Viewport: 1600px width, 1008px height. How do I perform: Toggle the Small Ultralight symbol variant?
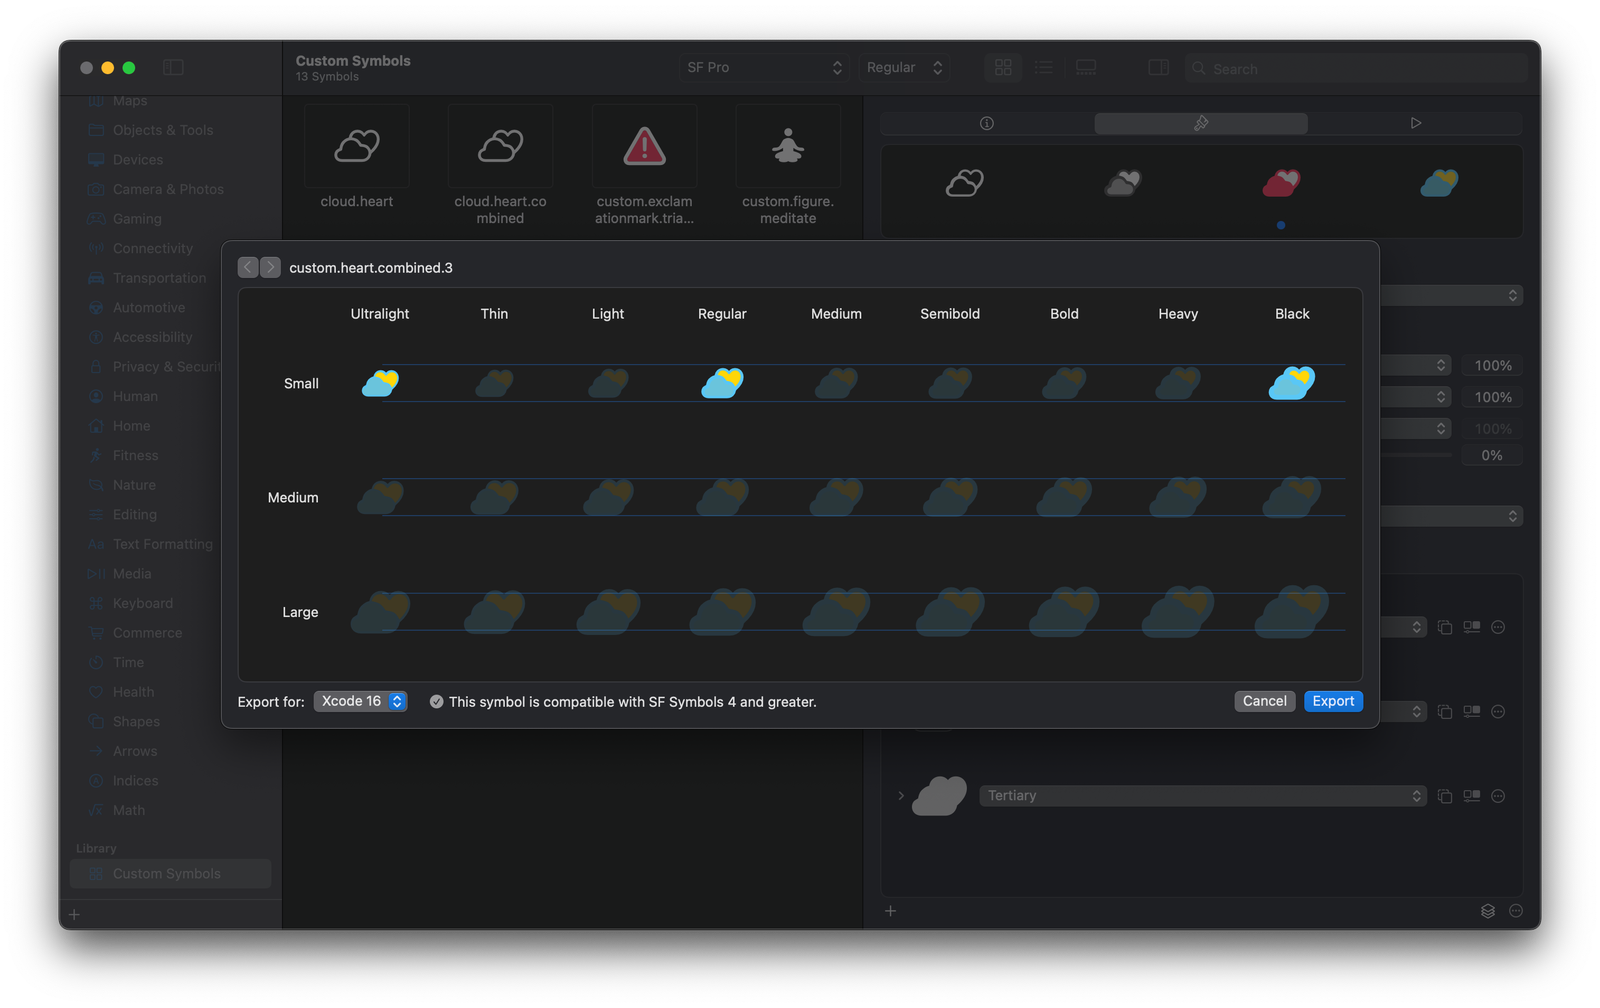click(x=380, y=383)
